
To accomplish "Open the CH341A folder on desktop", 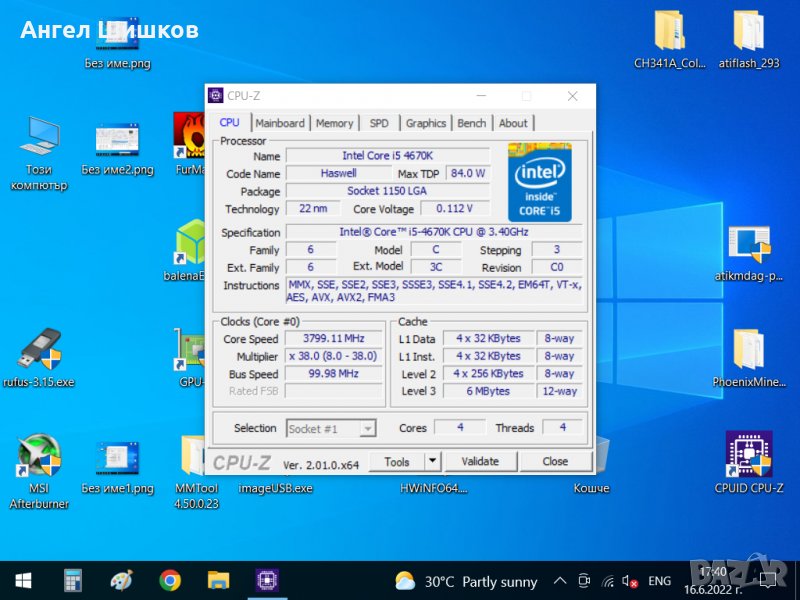I will pyautogui.click(x=668, y=32).
